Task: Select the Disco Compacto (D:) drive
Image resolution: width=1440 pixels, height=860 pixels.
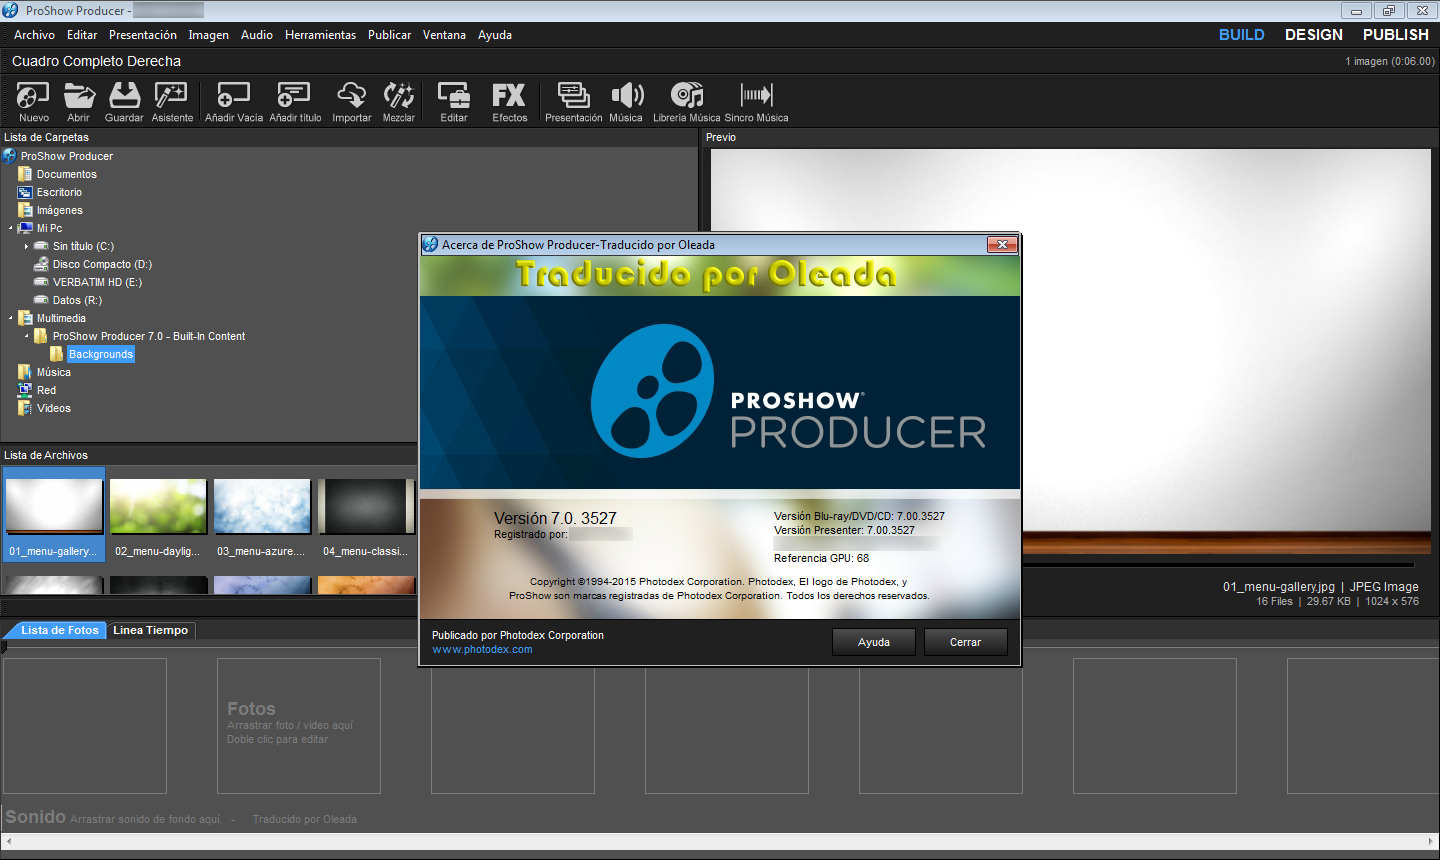Action: tap(102, 264)
